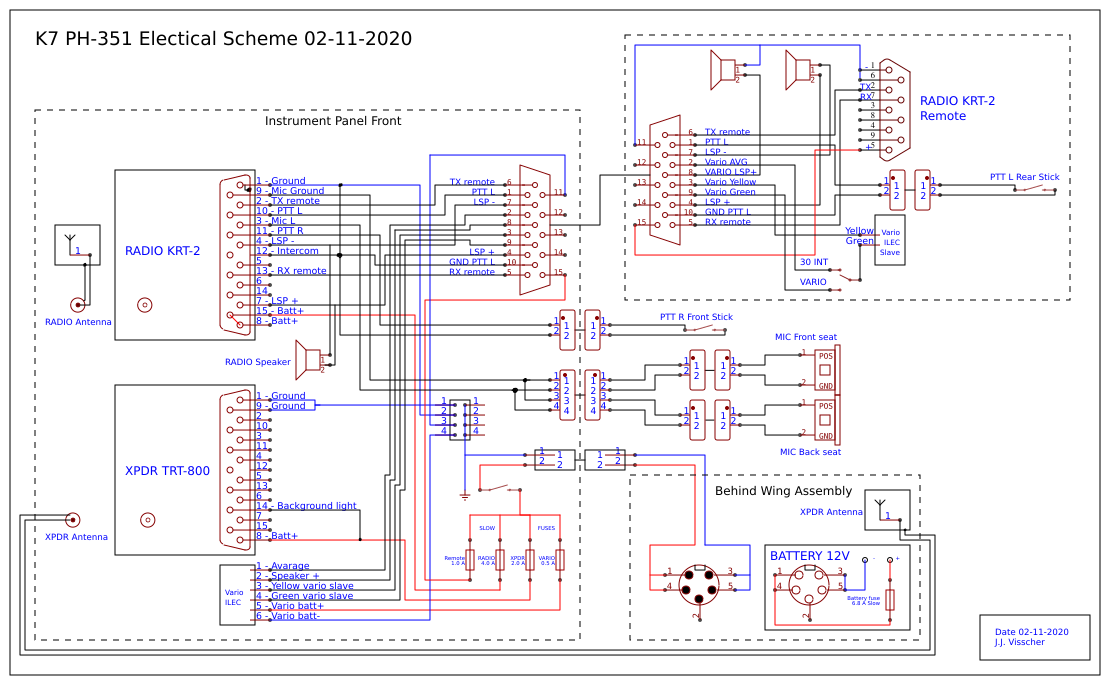Click the VARIO LSP+ label
This screenshot has height=685, width=1110.
click(731, 172)
